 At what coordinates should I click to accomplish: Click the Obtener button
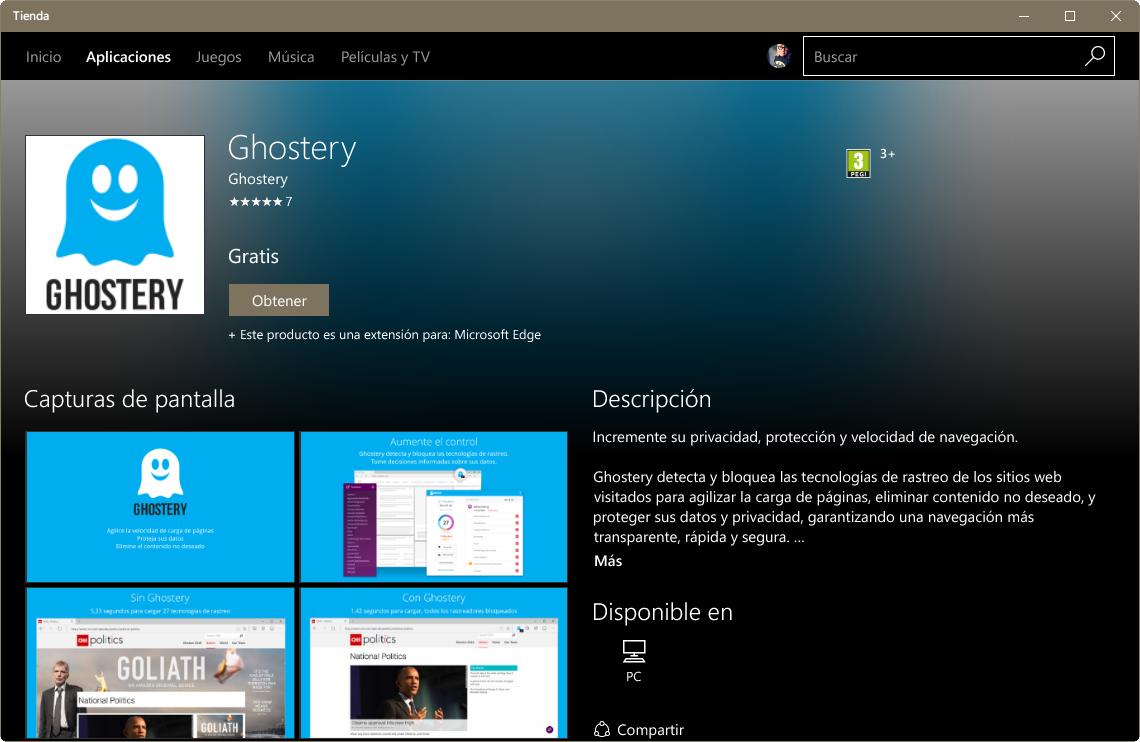(x=278, y=300)
